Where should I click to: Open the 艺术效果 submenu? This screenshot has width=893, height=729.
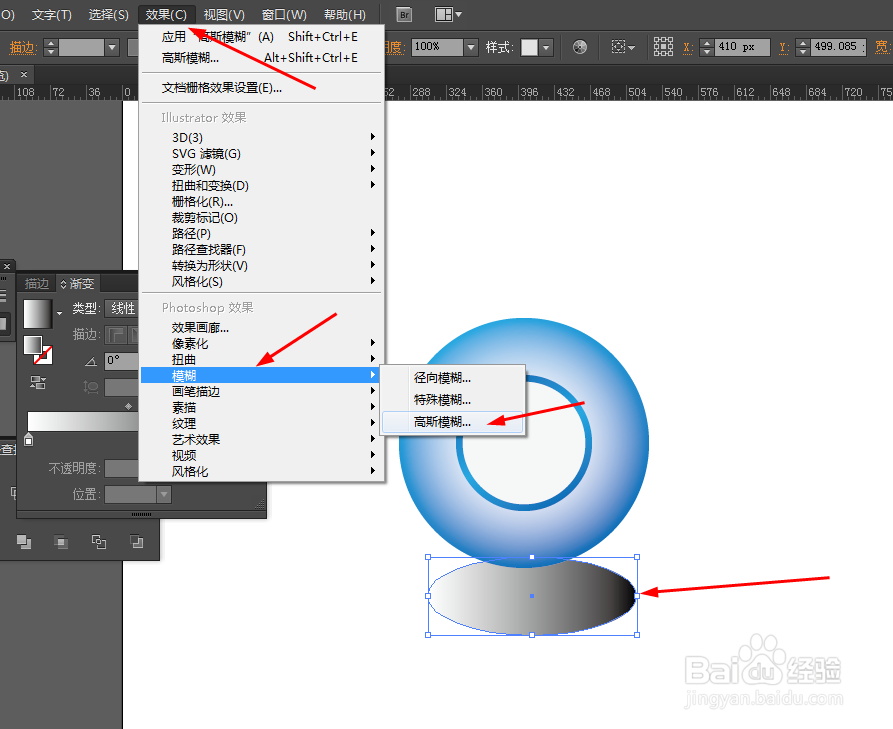262,439
